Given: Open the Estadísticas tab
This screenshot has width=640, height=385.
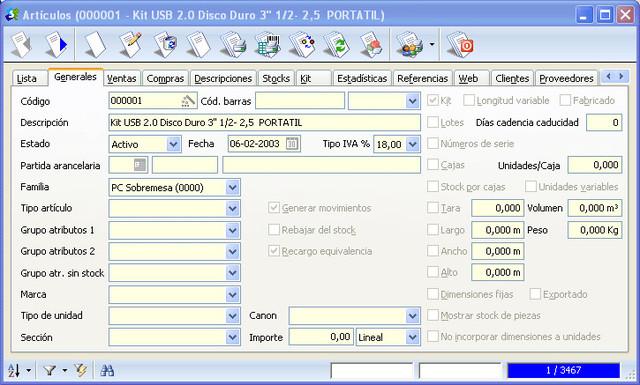Looking at the screenshot, I should 362,78.
